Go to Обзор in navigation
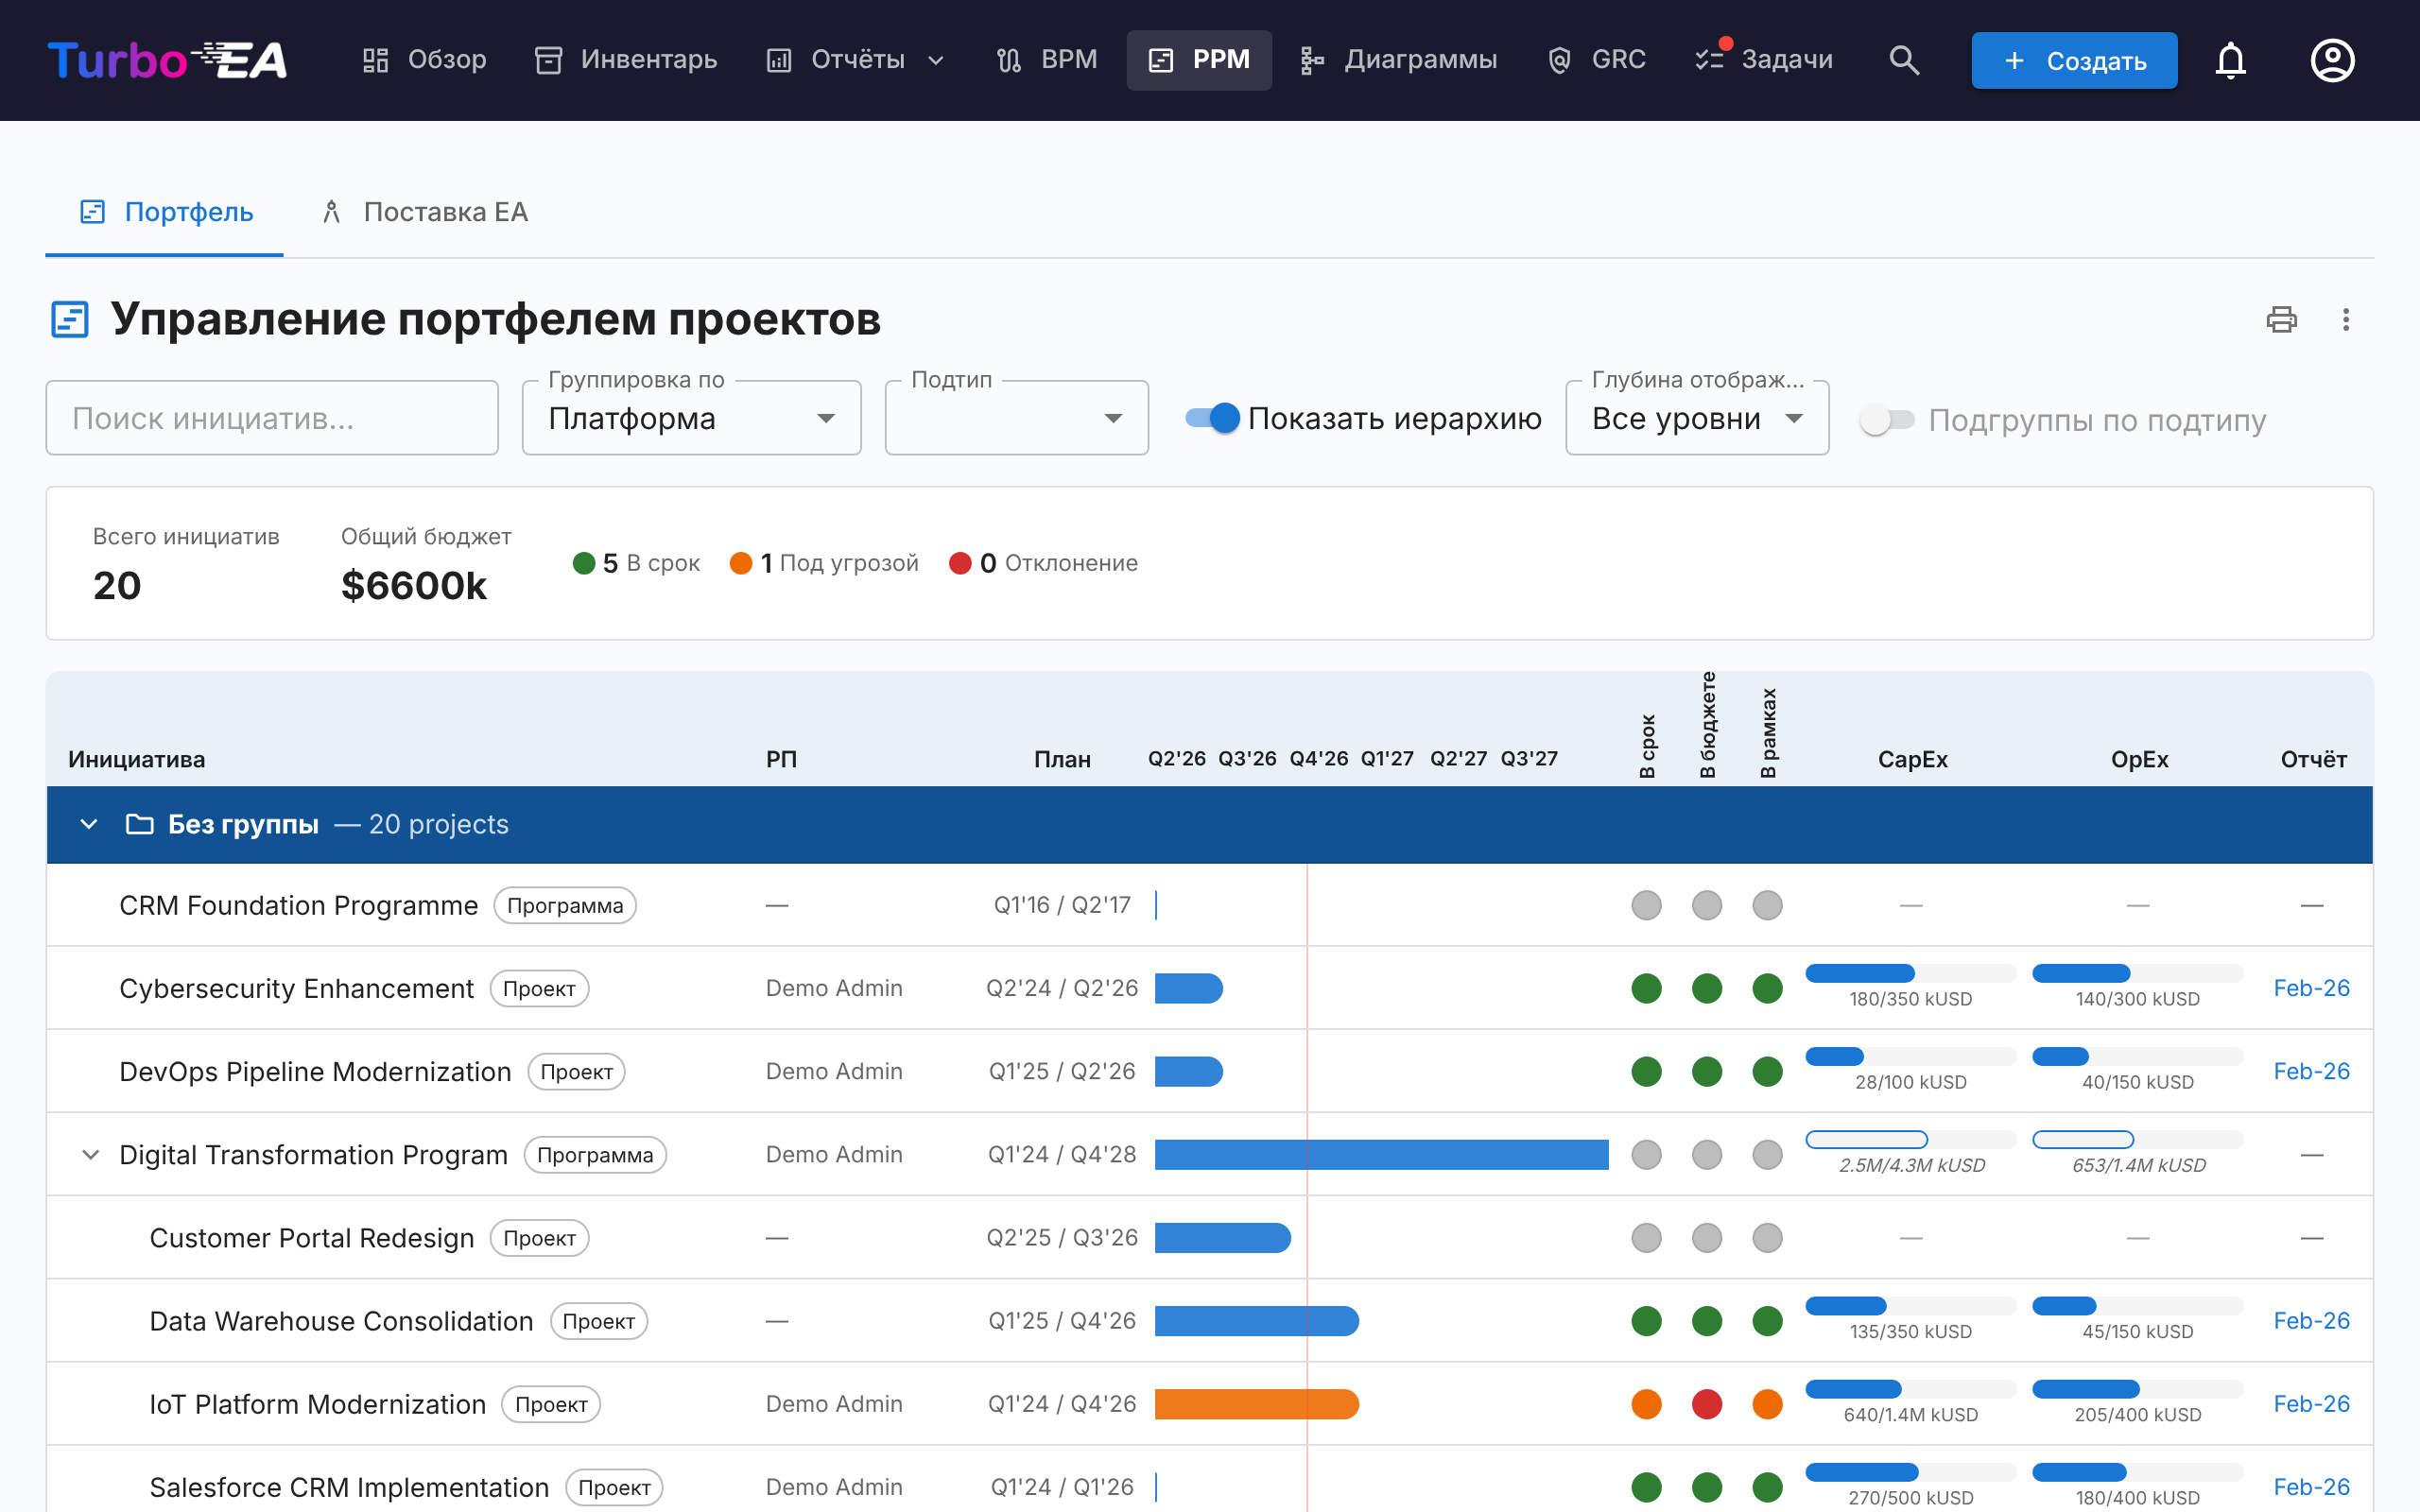 [424, 60]
